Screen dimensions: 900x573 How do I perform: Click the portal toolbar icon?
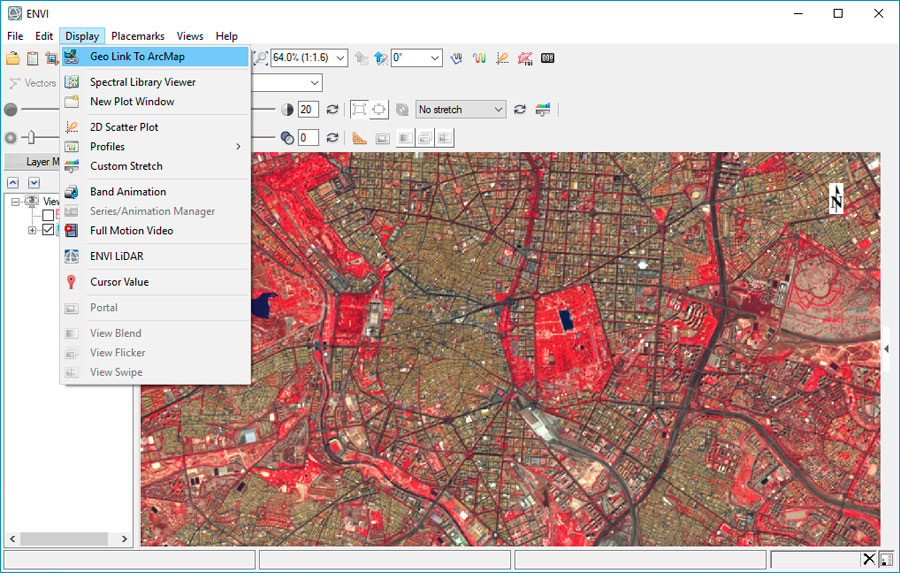pyautogui.click(x=382, y=138)
